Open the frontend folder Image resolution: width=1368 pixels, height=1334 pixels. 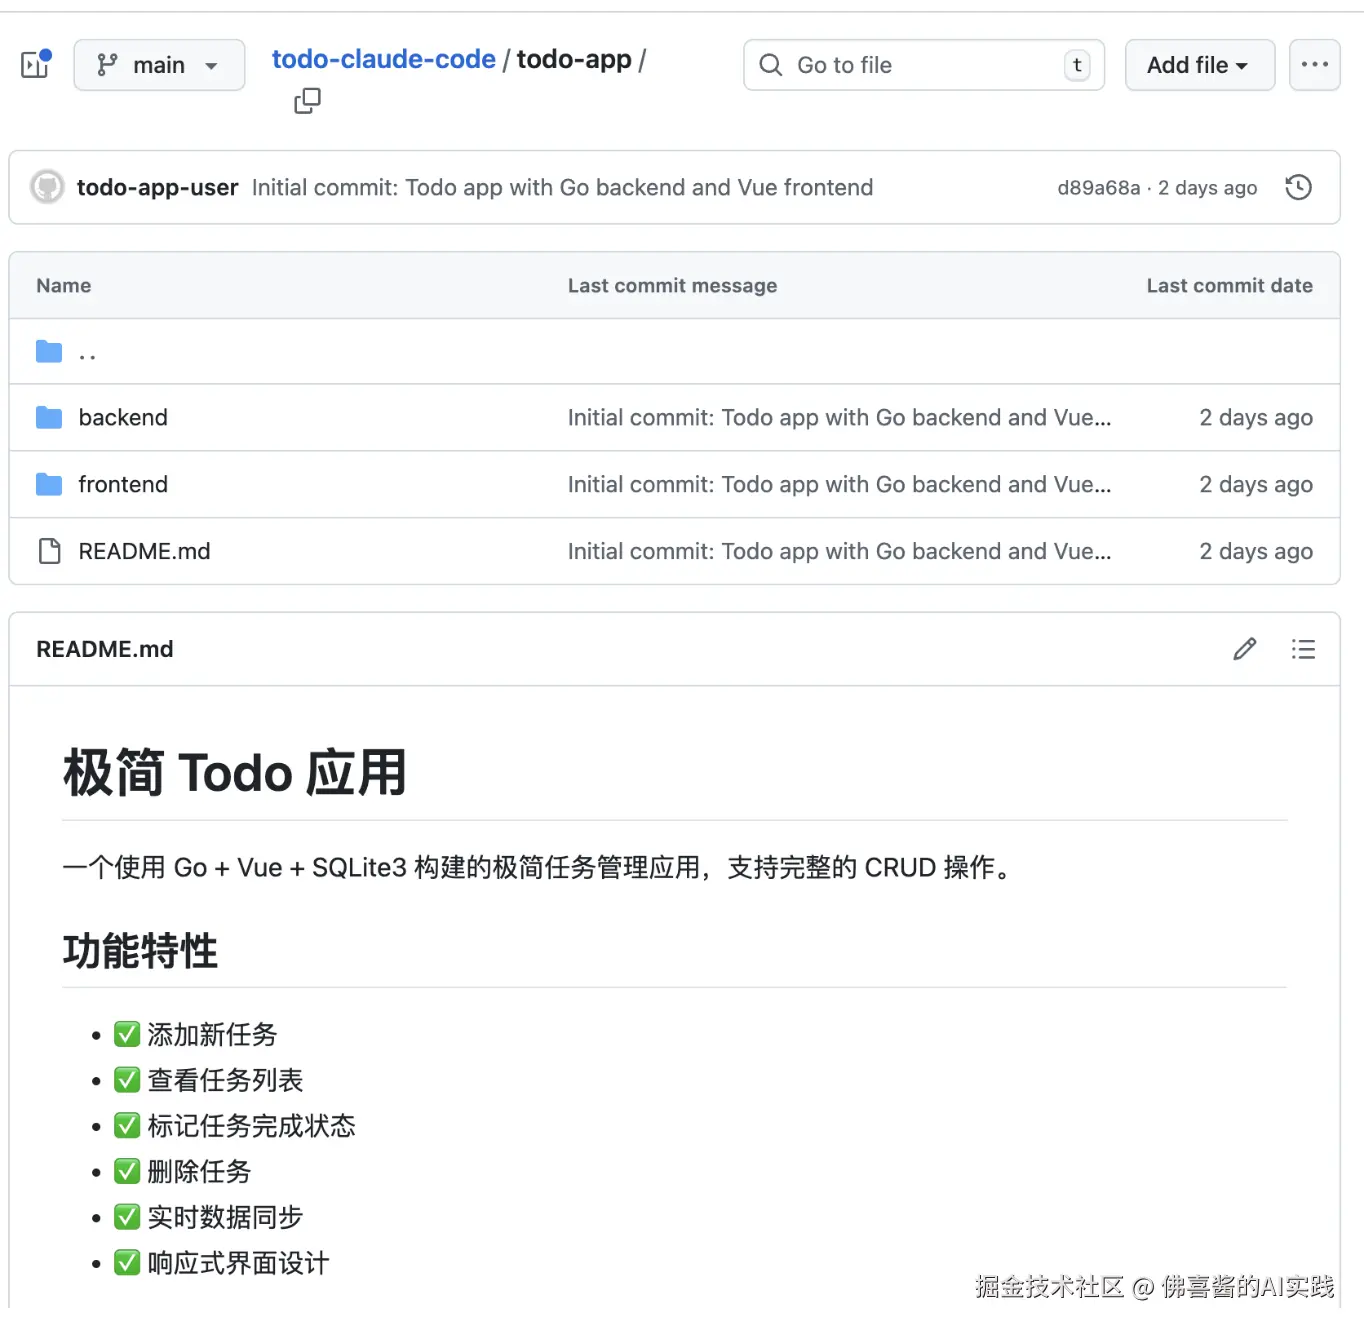[x=123, y=484]
